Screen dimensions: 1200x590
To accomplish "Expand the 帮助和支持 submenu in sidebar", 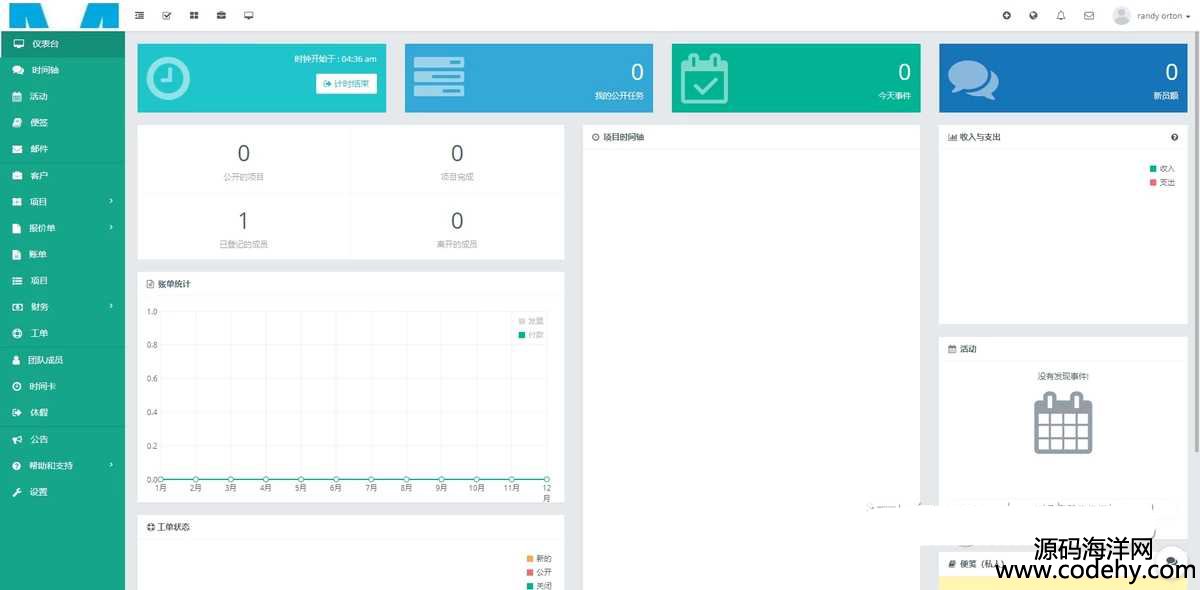I will point(62,465).
